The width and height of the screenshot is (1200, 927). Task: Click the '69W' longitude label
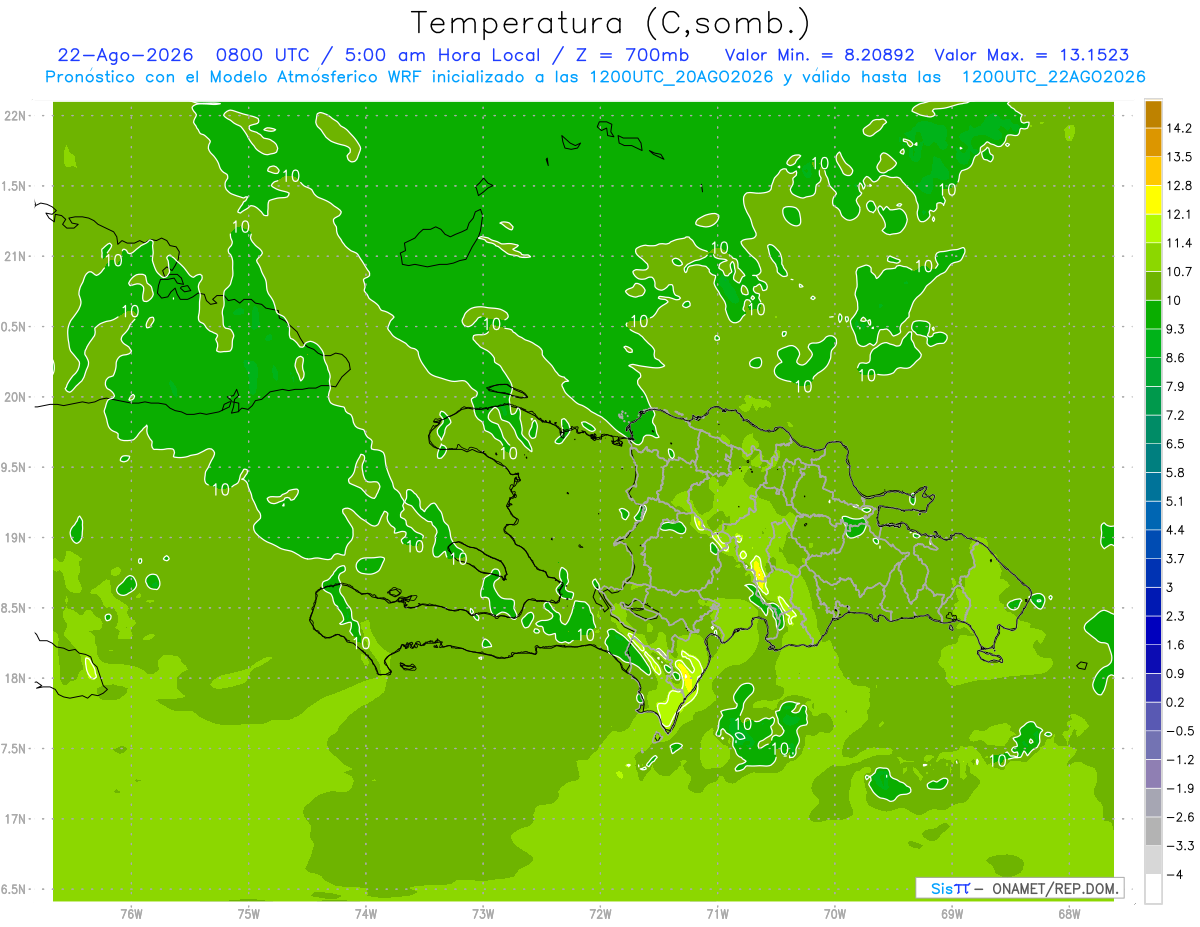pos(952,913)
